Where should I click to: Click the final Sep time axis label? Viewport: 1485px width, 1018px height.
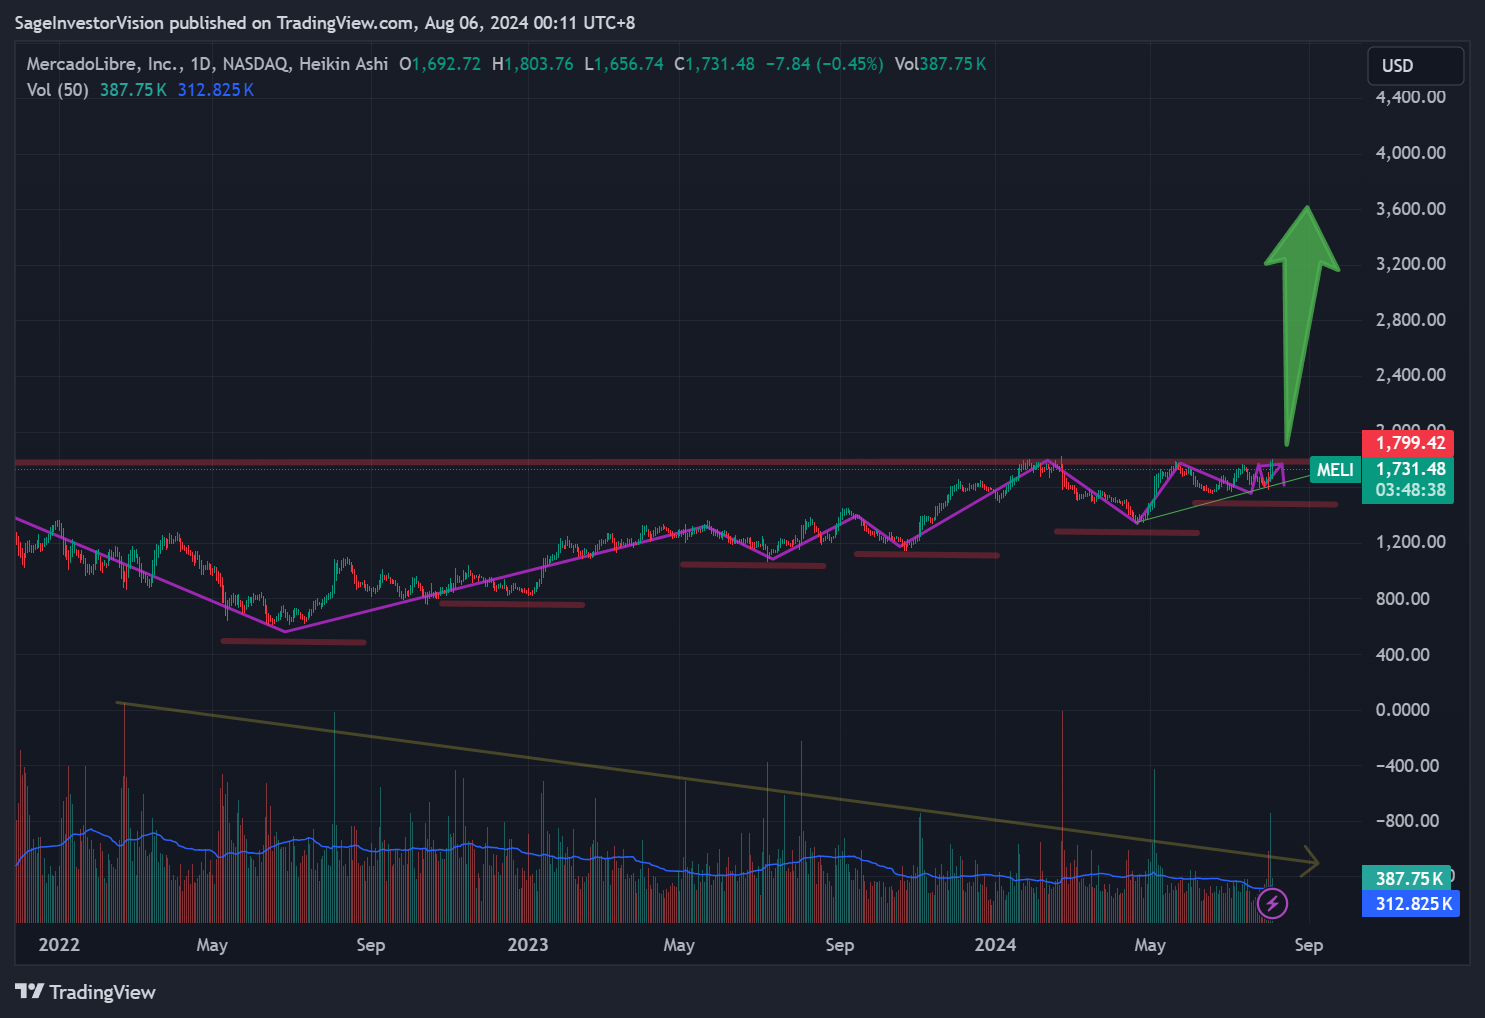click(x=1309, y=945)
